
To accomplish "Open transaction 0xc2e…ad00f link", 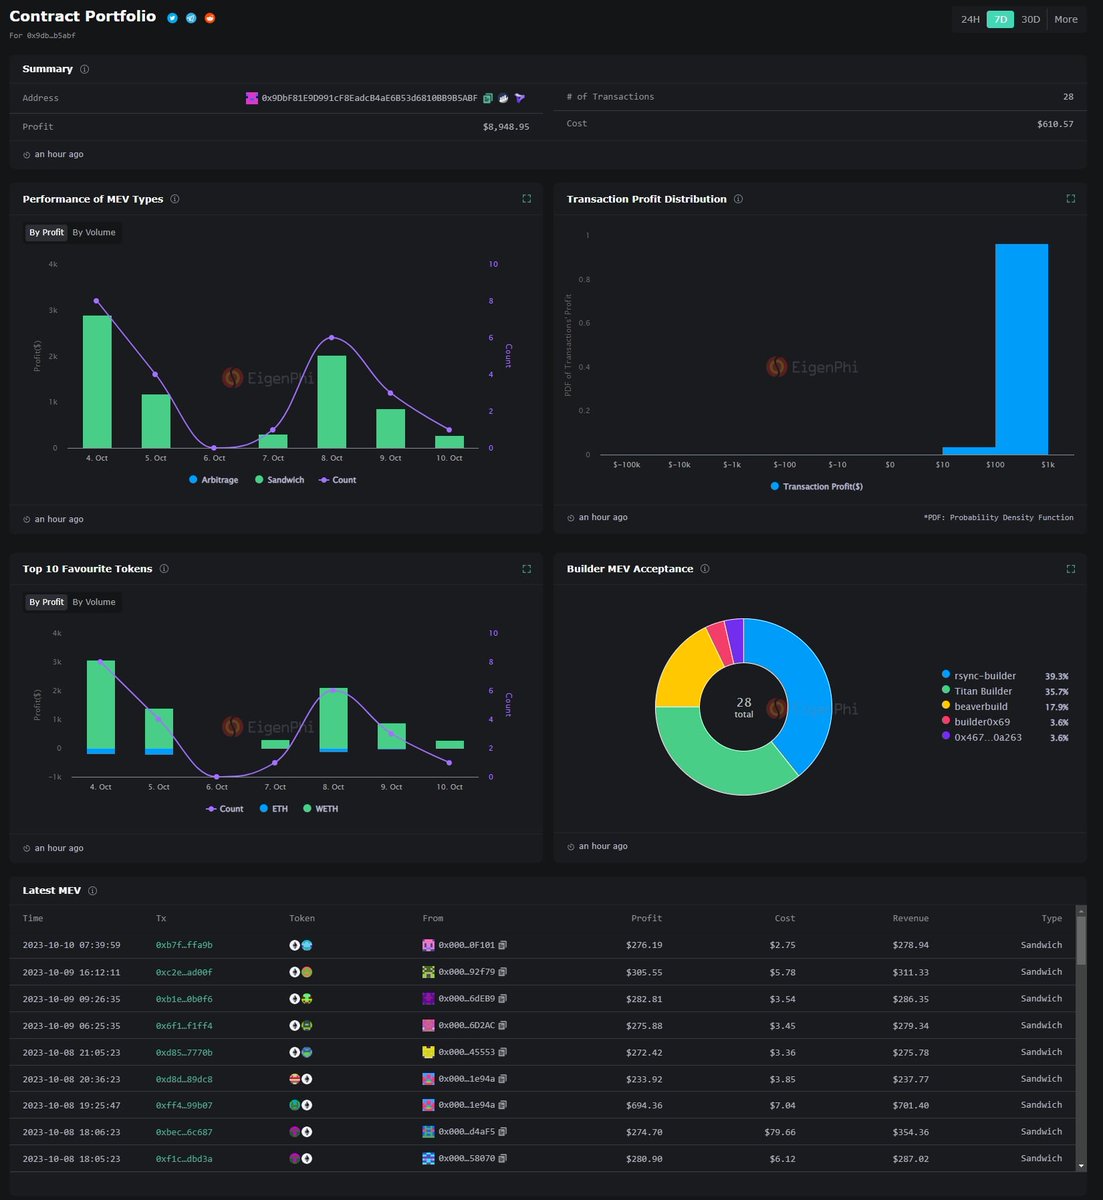I will (x=182, y=971).
